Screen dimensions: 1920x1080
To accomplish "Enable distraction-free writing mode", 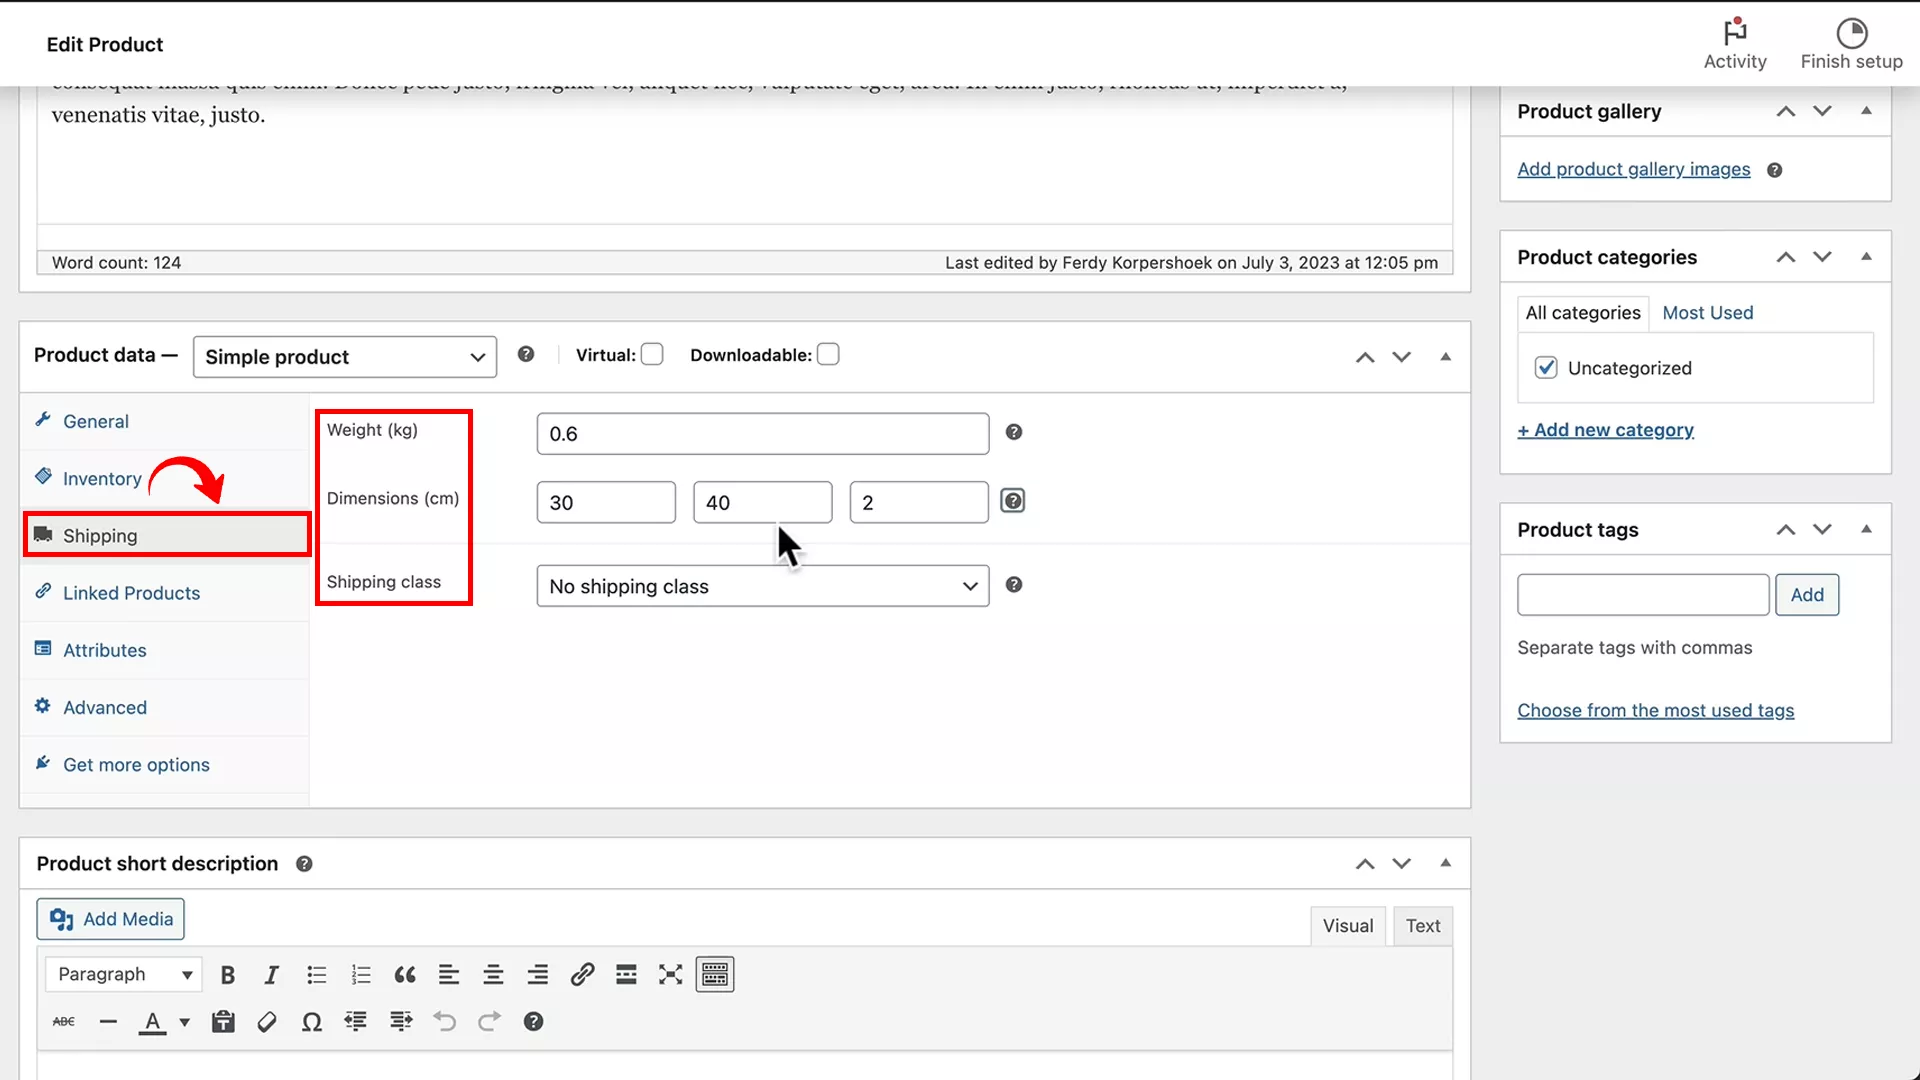I will [x=670, y=974].
